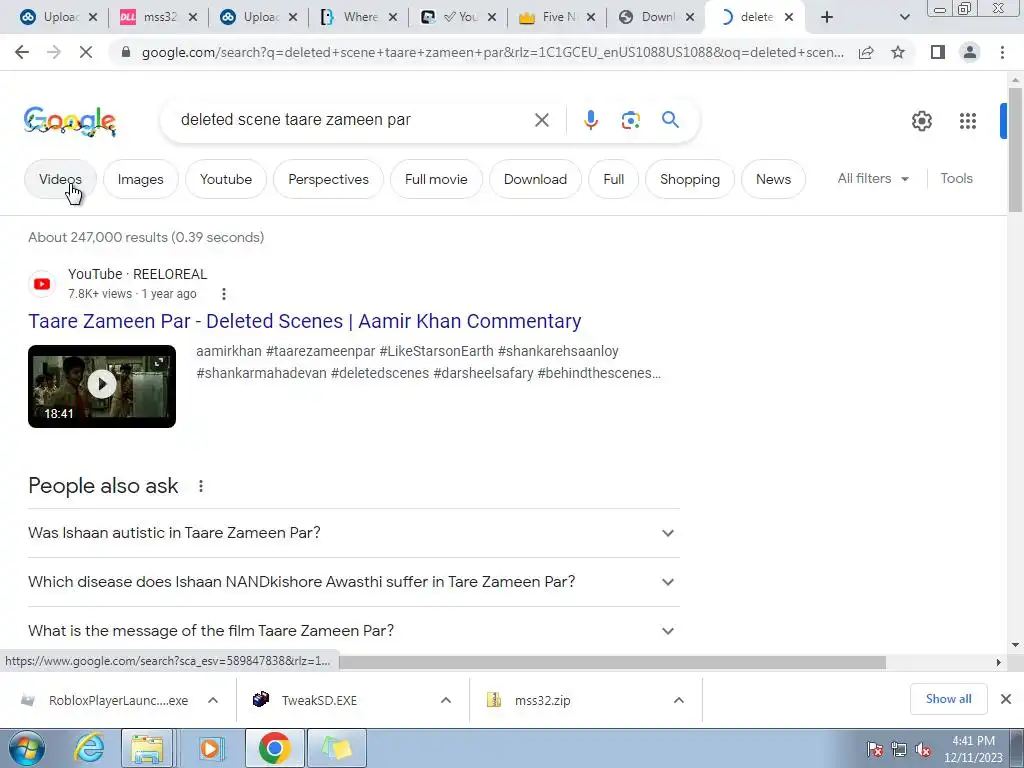1024x768 pixels.
Task: Open the side panel icon
Action: [938, 52]
